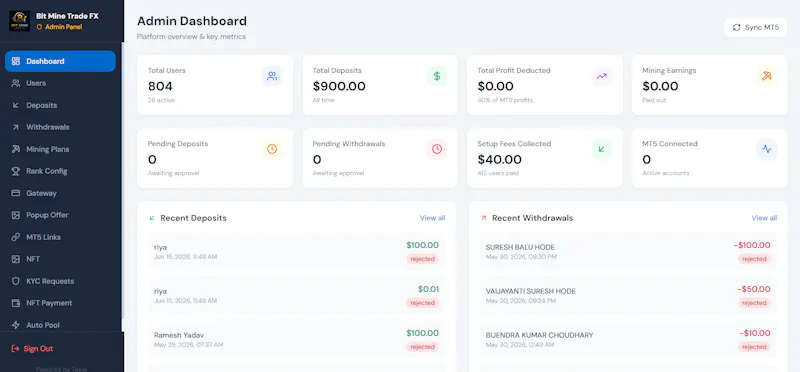This screenshot has width=800, height=372.
Task: Click the Pending Withdrawals clock icon
Action: (x=437, y=150)
